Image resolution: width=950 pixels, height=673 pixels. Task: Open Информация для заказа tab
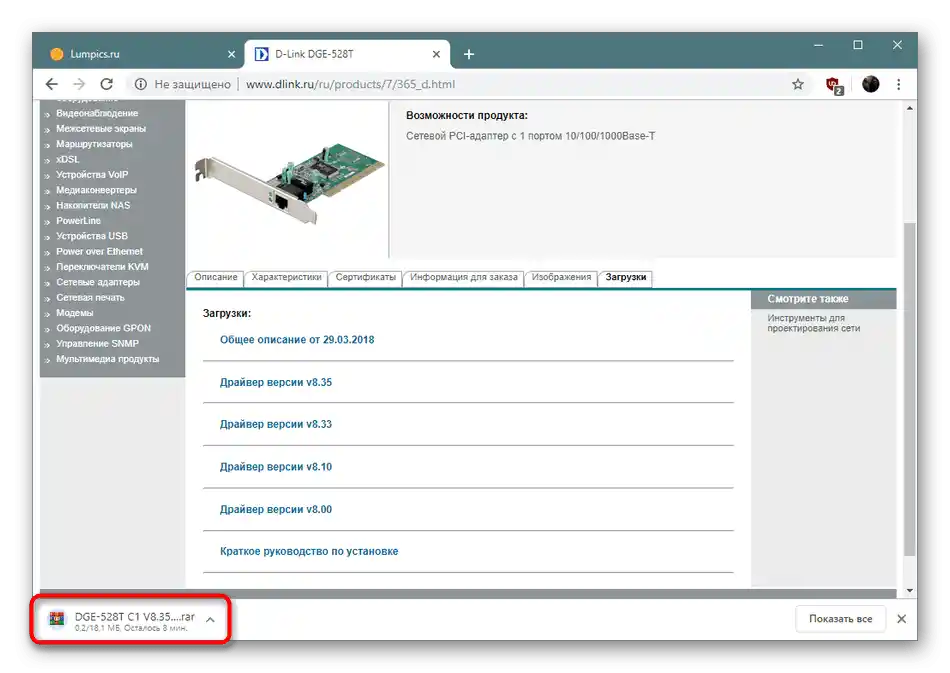pyautogui.click(x=463, y=277)
